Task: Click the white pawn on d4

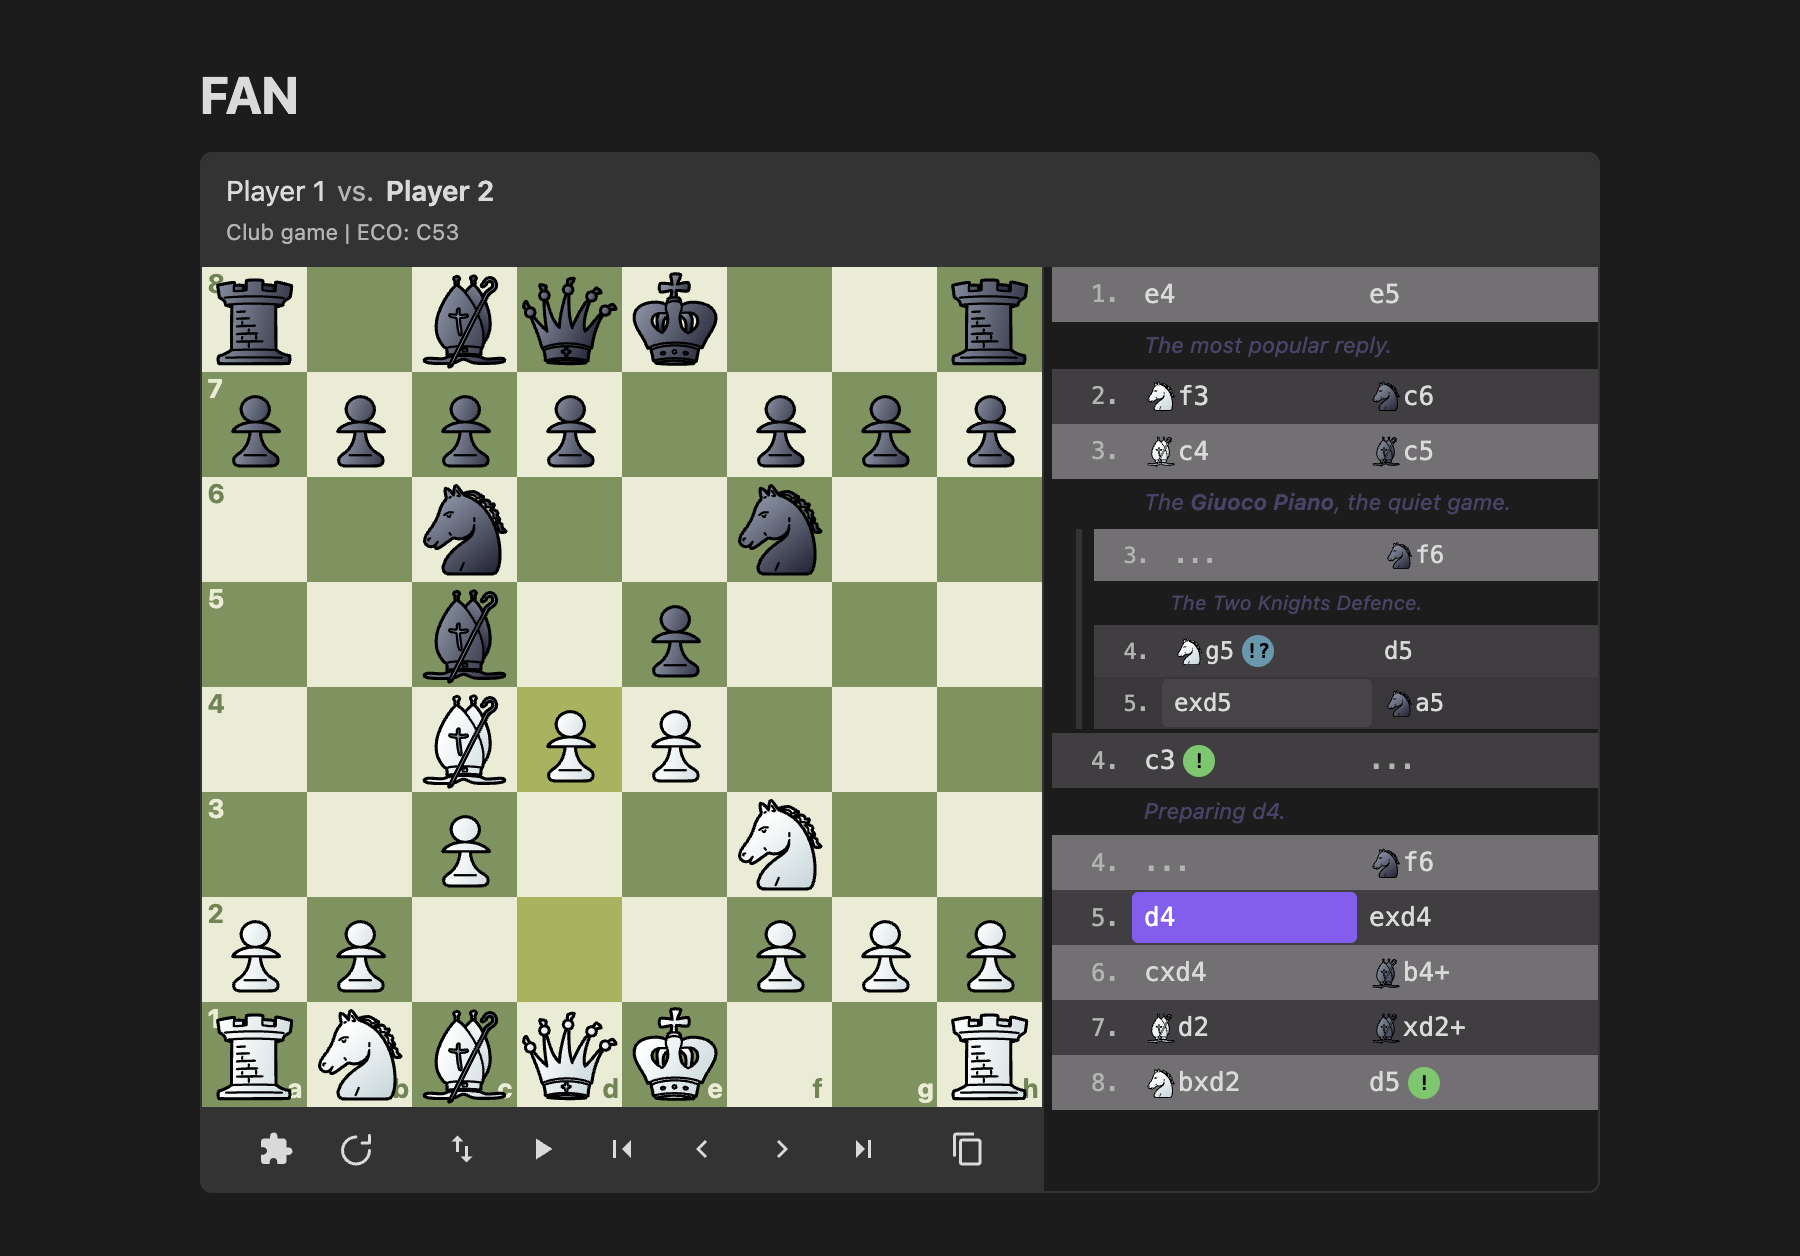Action: tap(570, 740)
